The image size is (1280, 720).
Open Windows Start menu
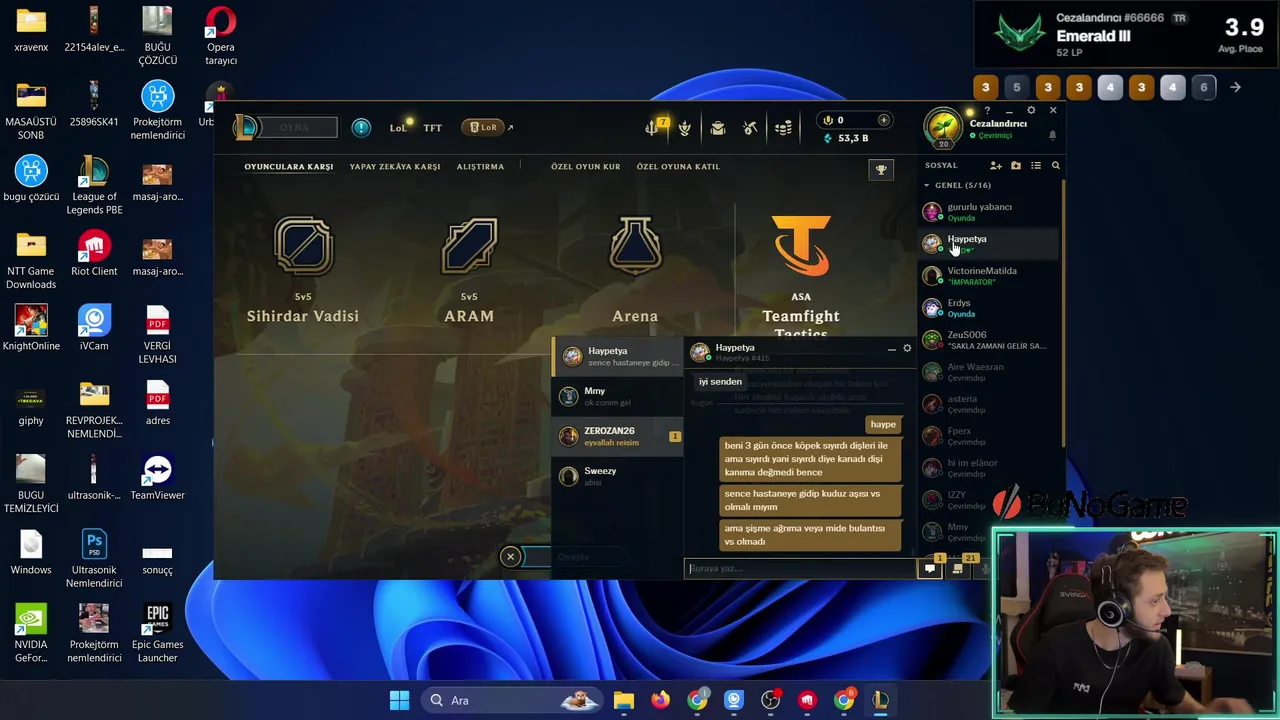pos(399,700)
